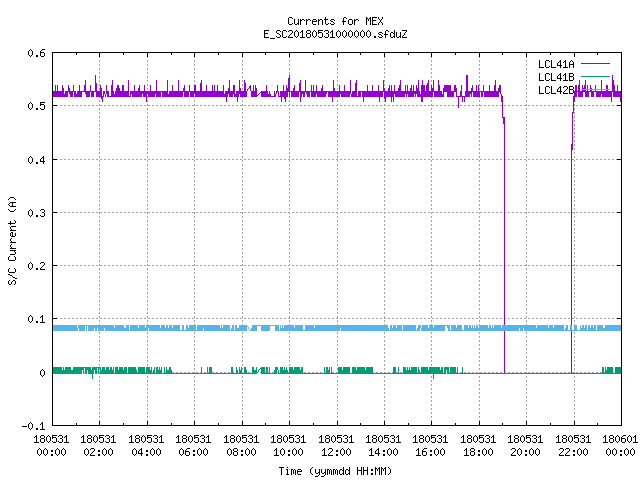Viewport: 640px width, 480px height.
Task: Click the y-axis tick value 0.1
Action: (36, 319)
